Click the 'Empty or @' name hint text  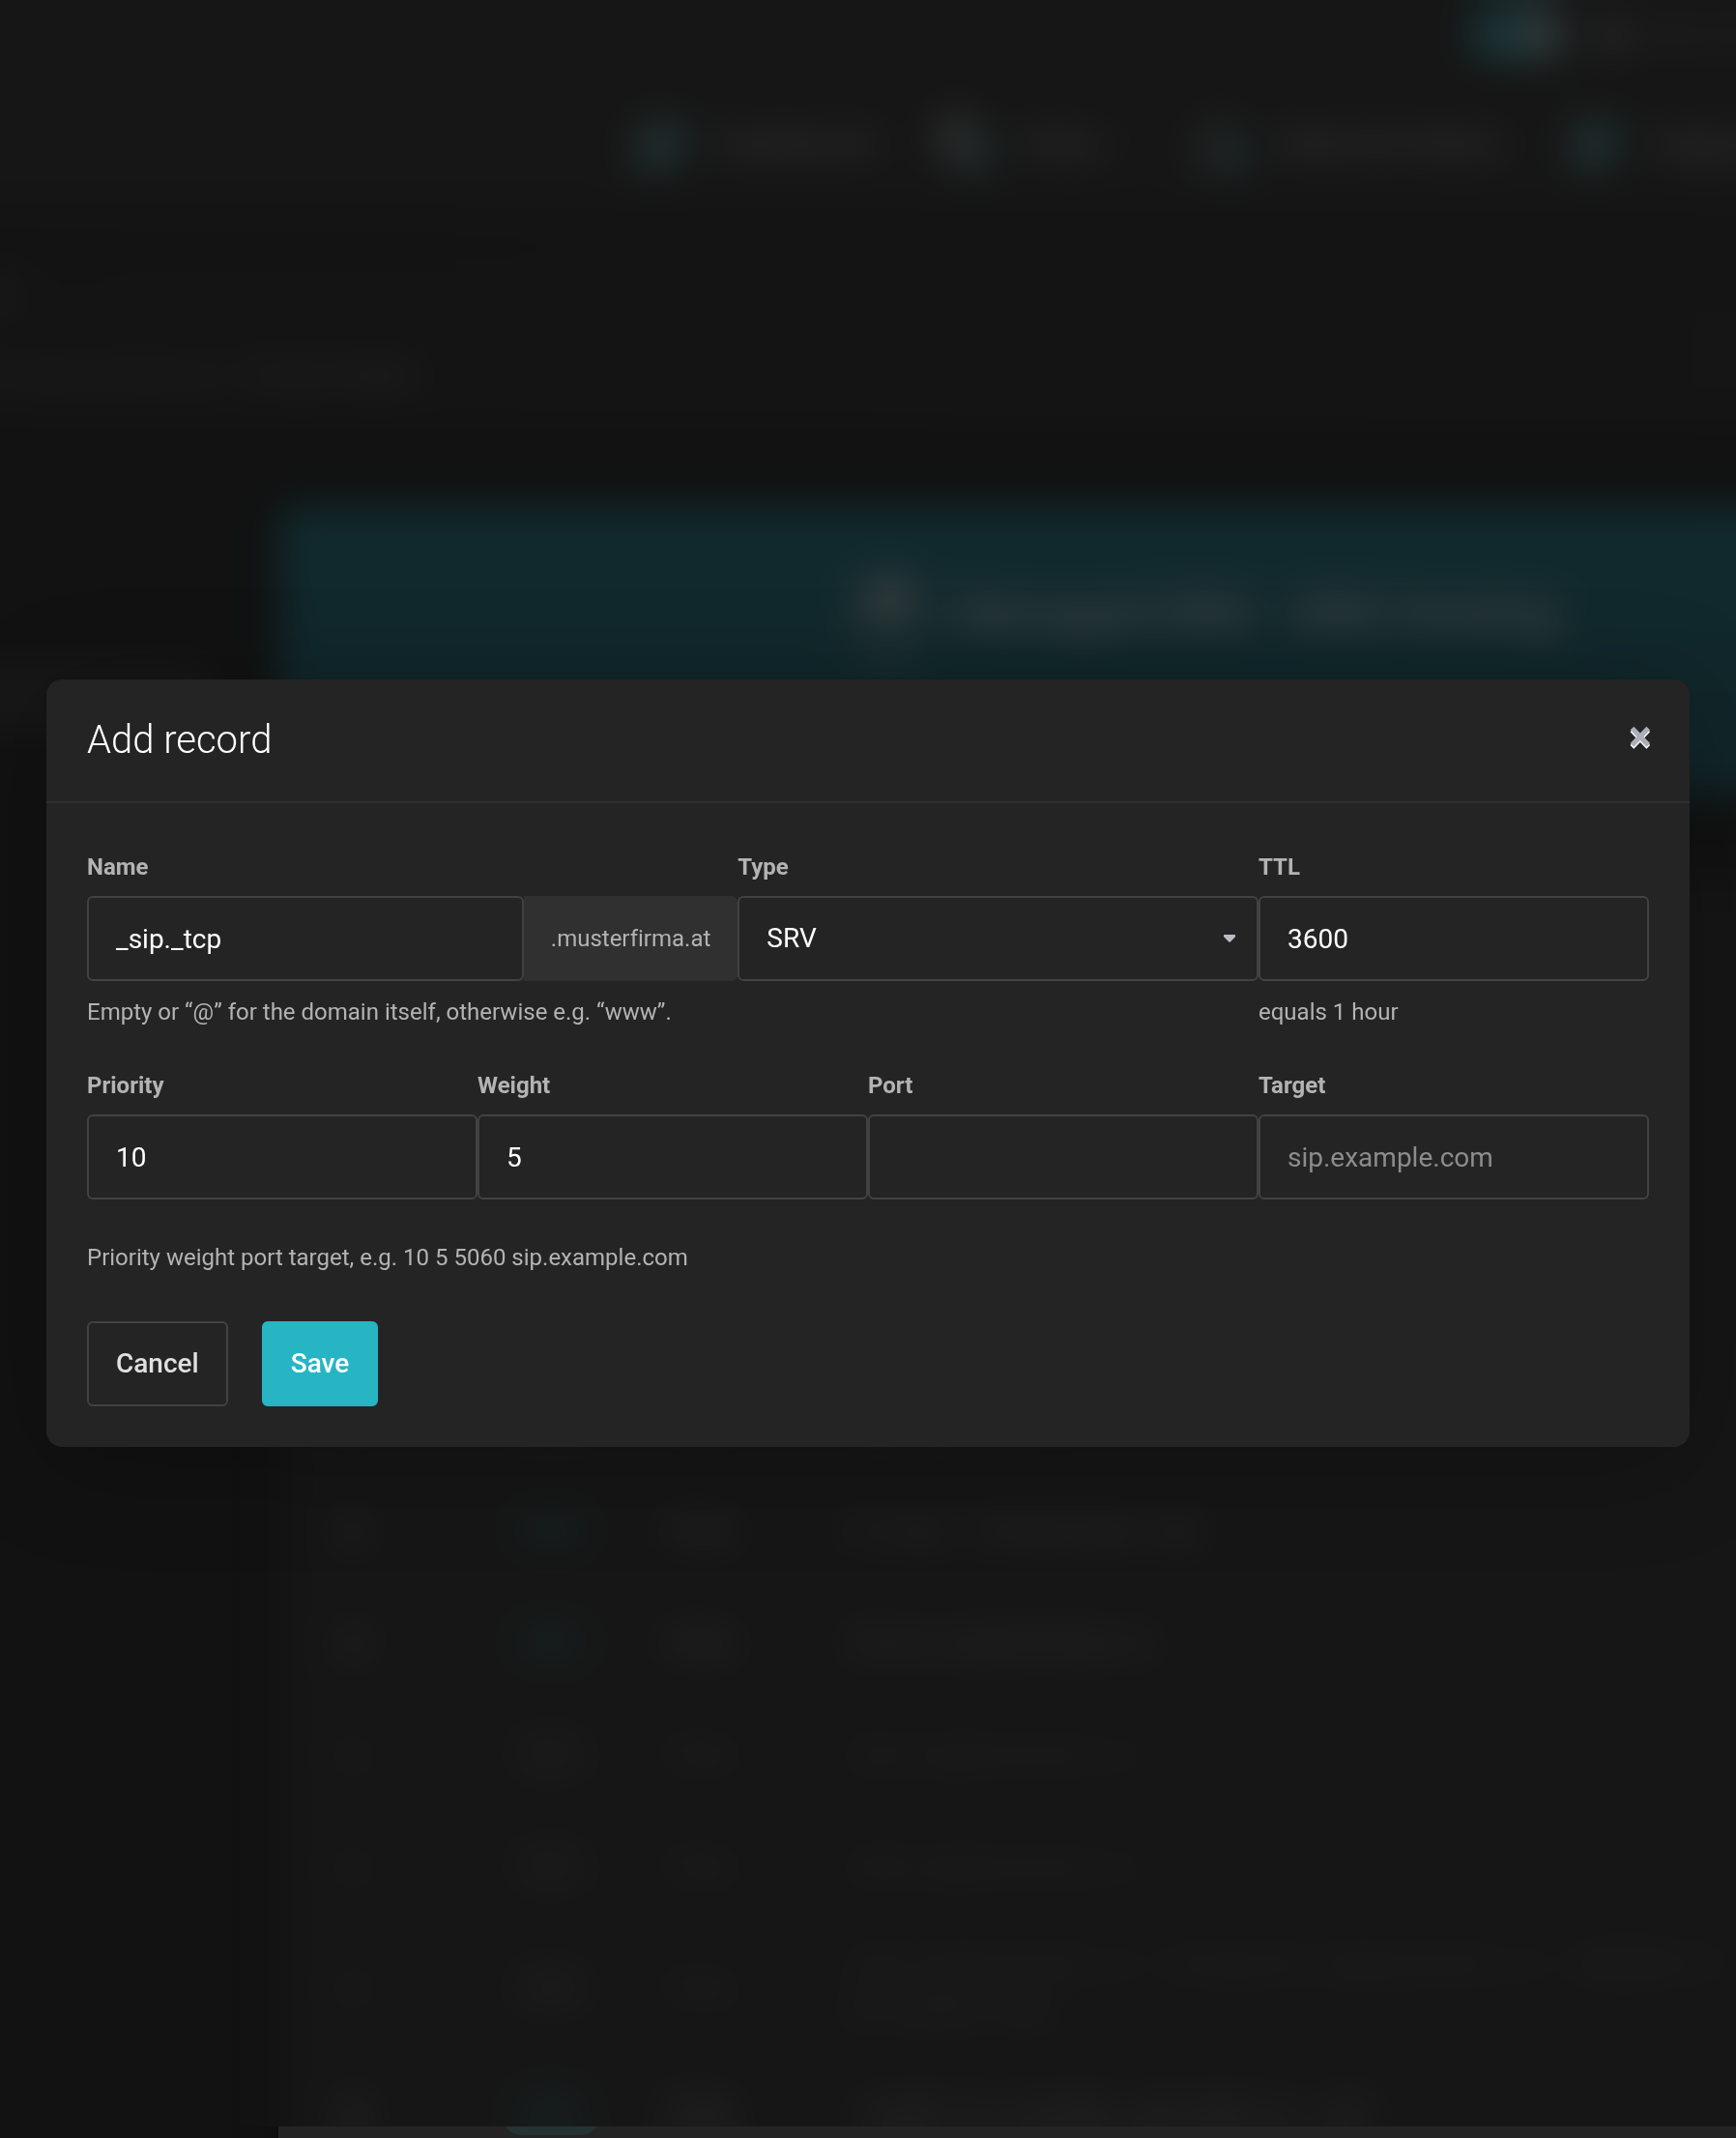(x=379, y=1012)
